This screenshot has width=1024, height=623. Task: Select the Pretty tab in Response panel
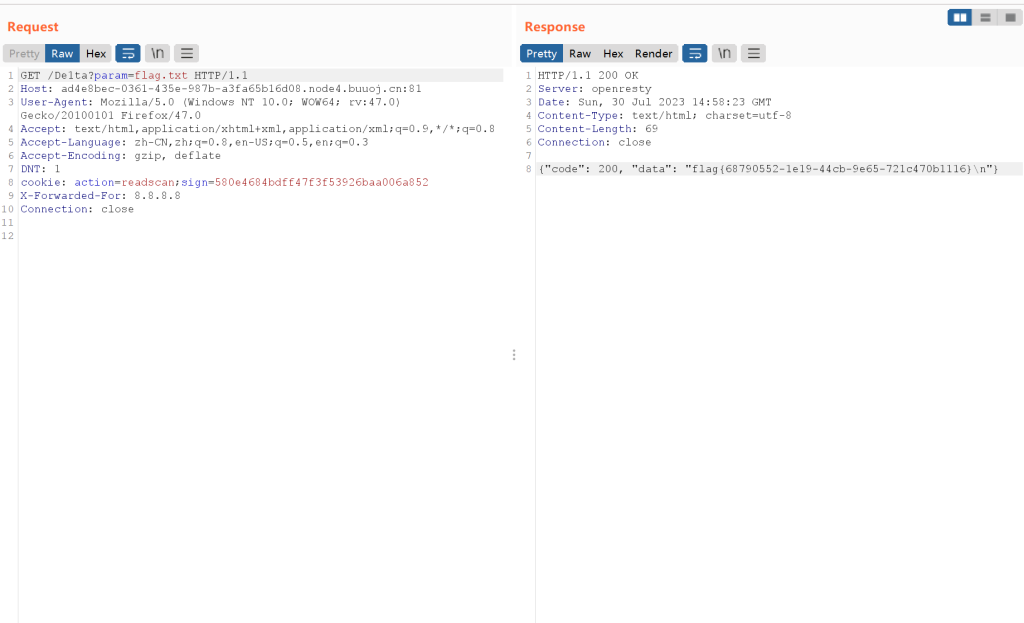point(541,54)
